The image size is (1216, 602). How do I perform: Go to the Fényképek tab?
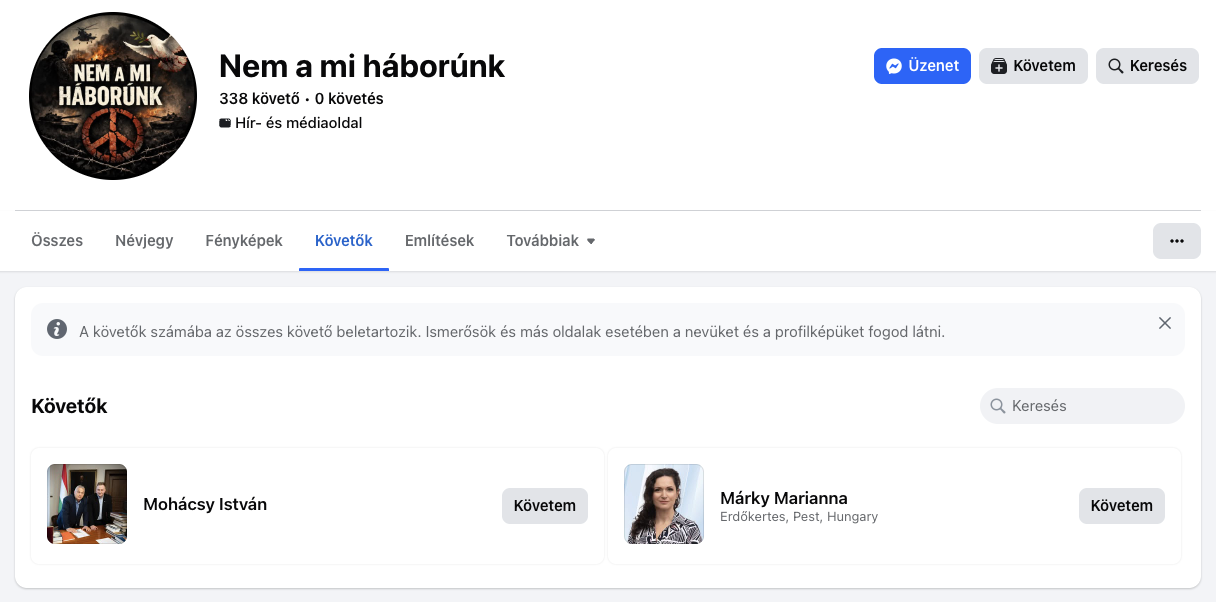pos(244,241)
